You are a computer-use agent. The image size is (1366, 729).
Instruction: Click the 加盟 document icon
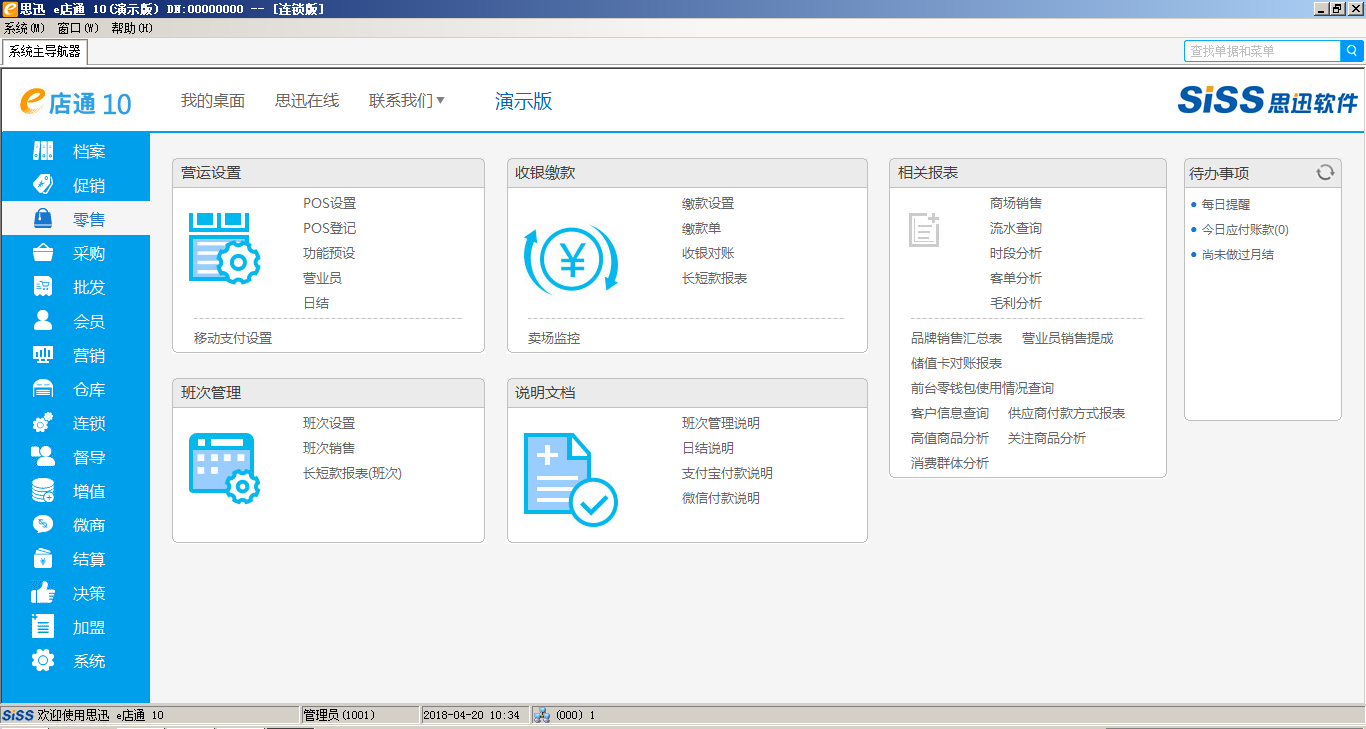tap(43, 627)
